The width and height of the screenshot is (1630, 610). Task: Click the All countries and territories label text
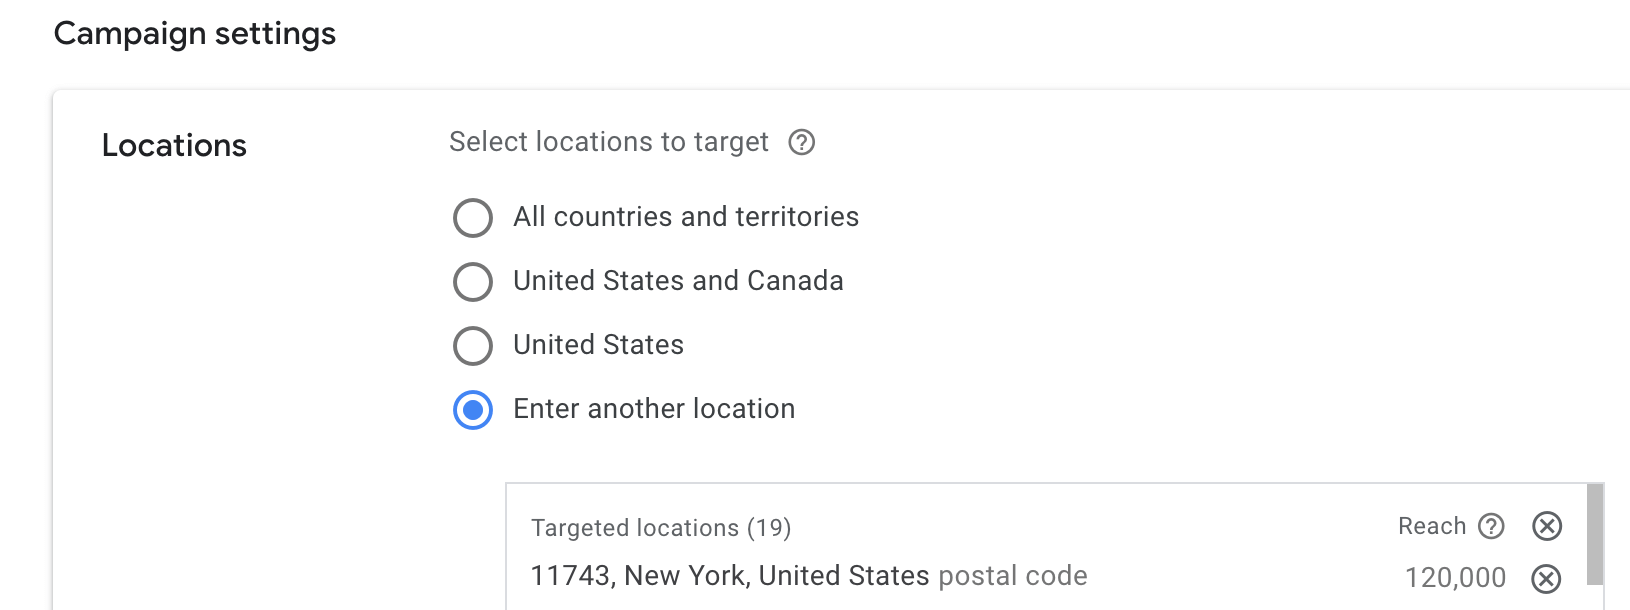point(686,217)
